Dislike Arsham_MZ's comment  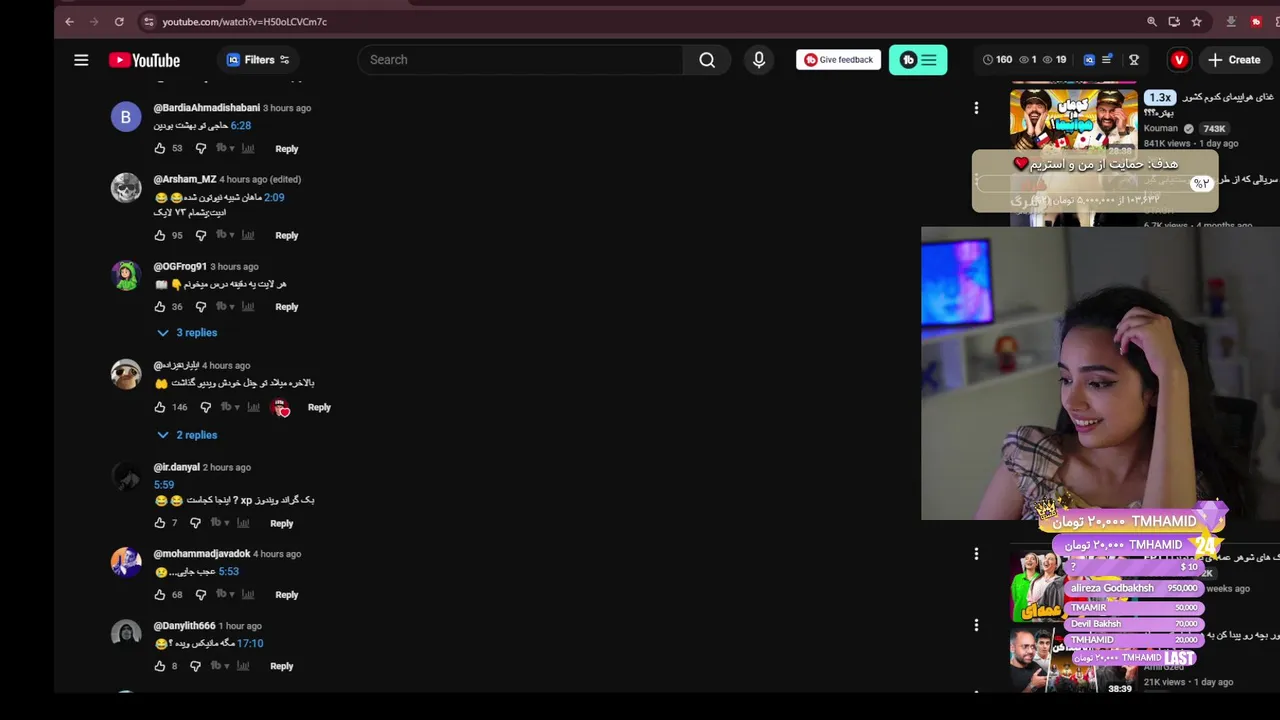pos(201,235)
